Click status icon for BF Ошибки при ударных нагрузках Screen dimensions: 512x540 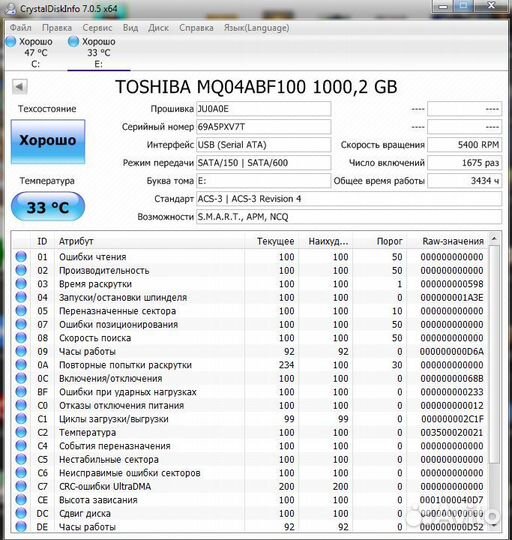21,392
